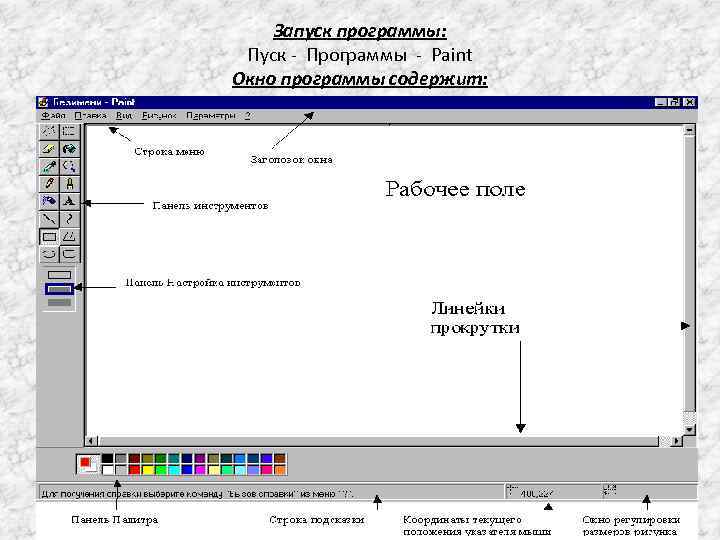Click the Paint icon in title bar
Image resolution: width=720 pixels, height=540 pixels.
[43, 102]
